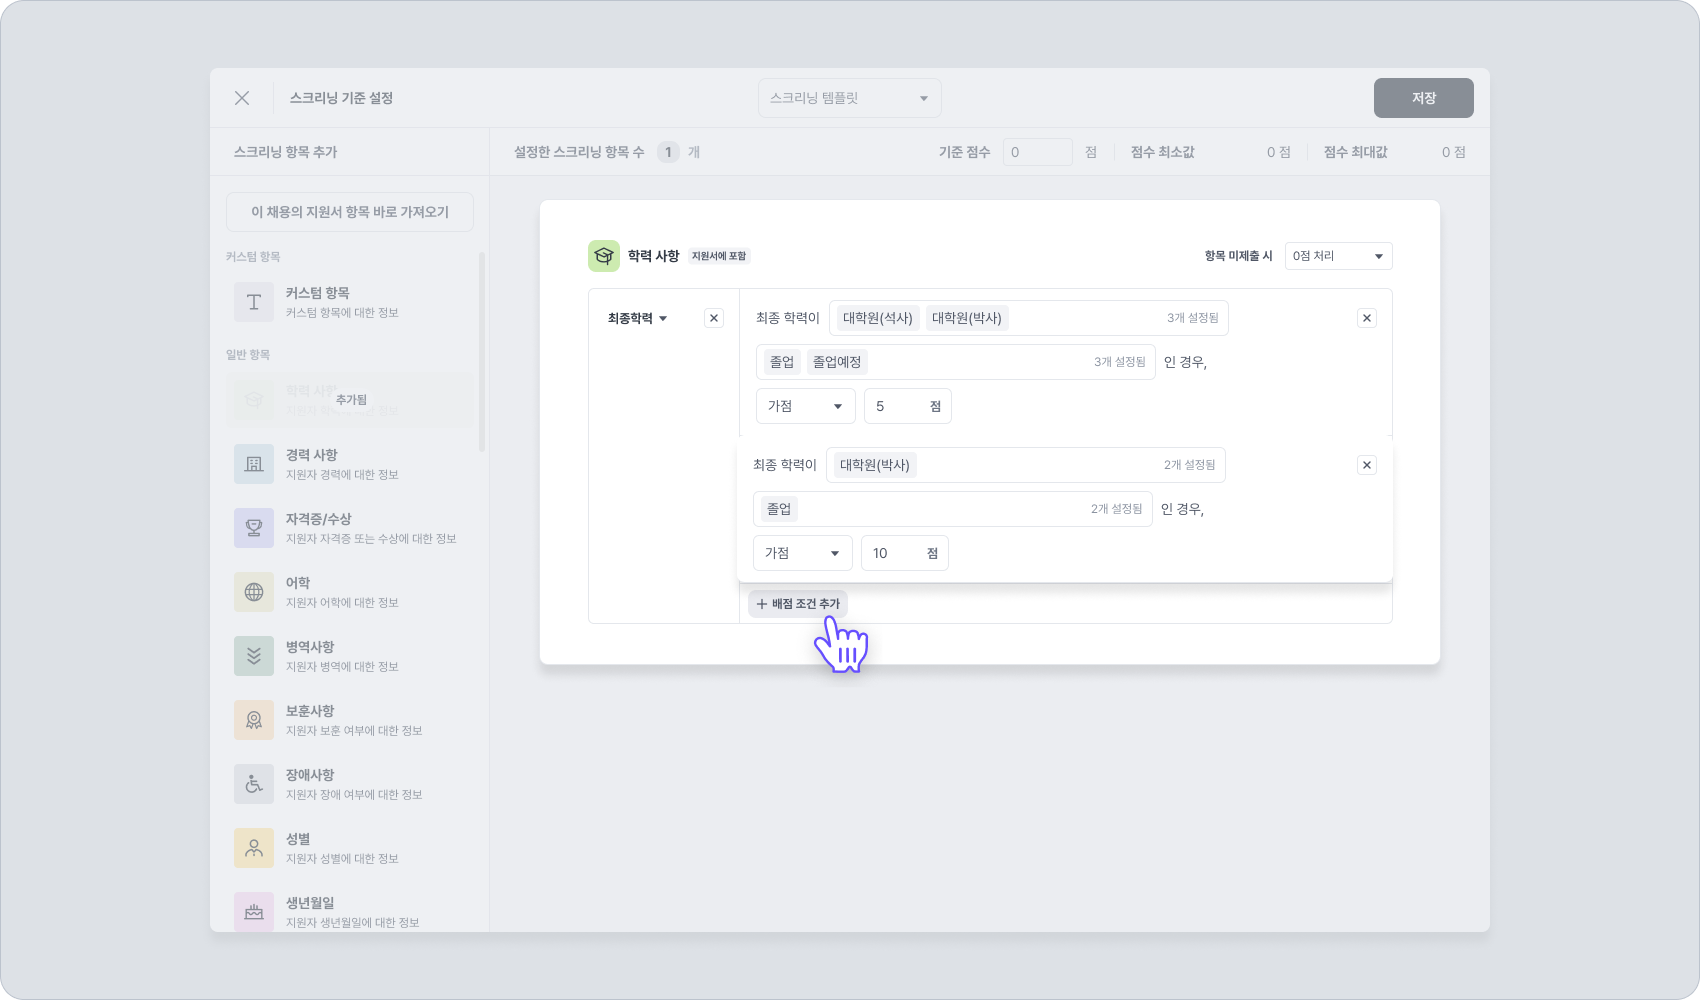Add the 보훈사항 medal icon item
This screenshot has height=1000, width=1700.
[x=254, y=720]
